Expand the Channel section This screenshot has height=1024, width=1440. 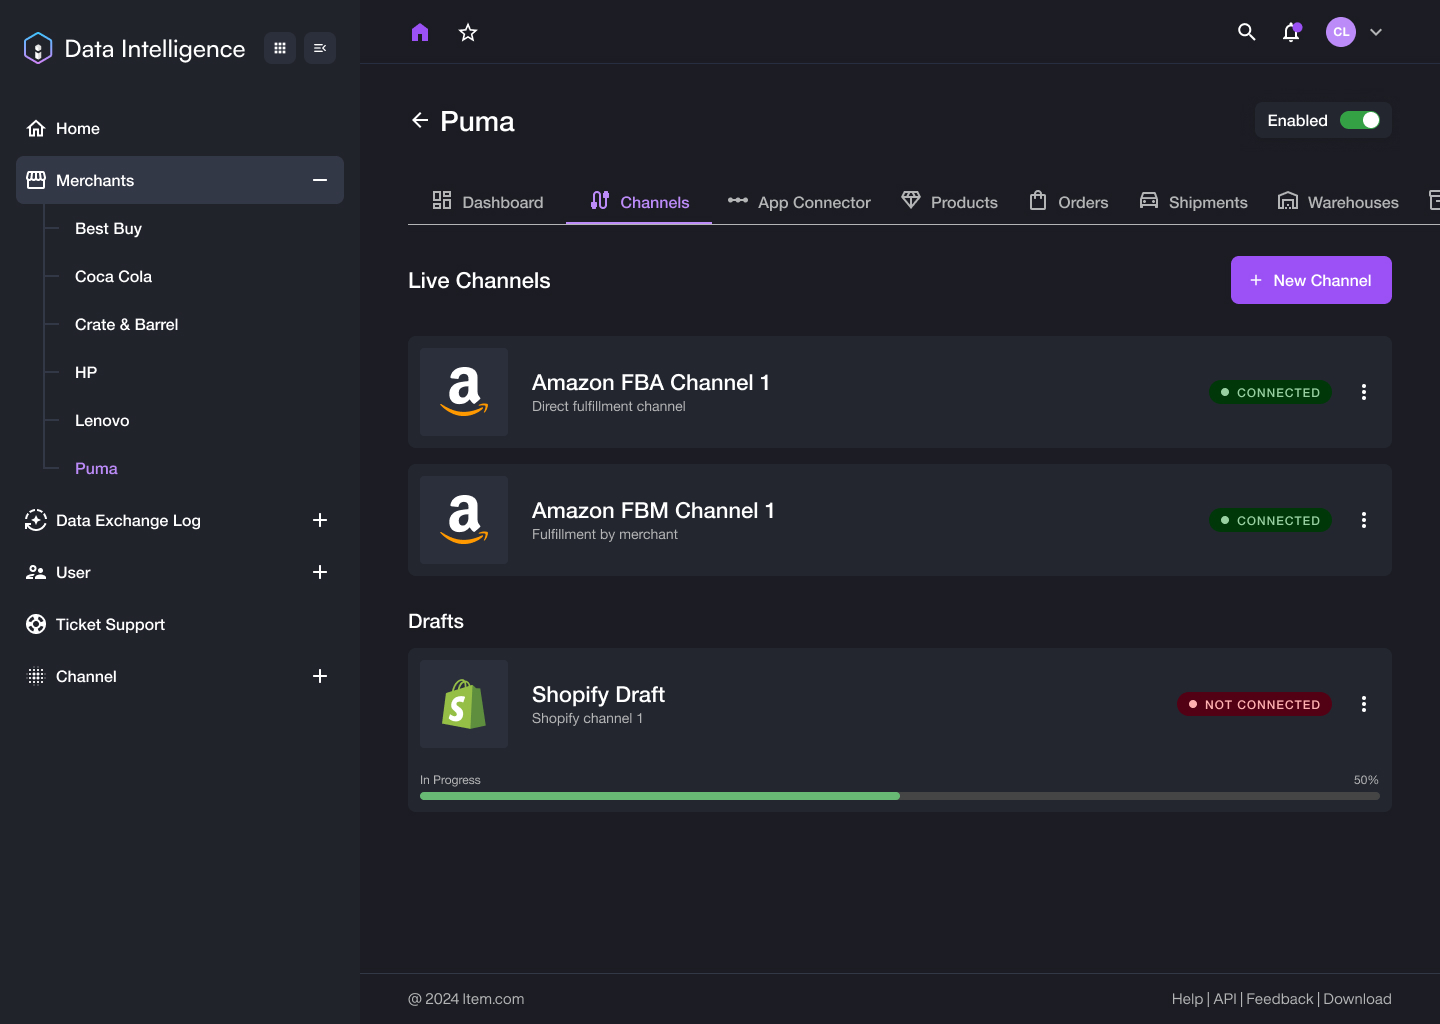click(320, 676)
